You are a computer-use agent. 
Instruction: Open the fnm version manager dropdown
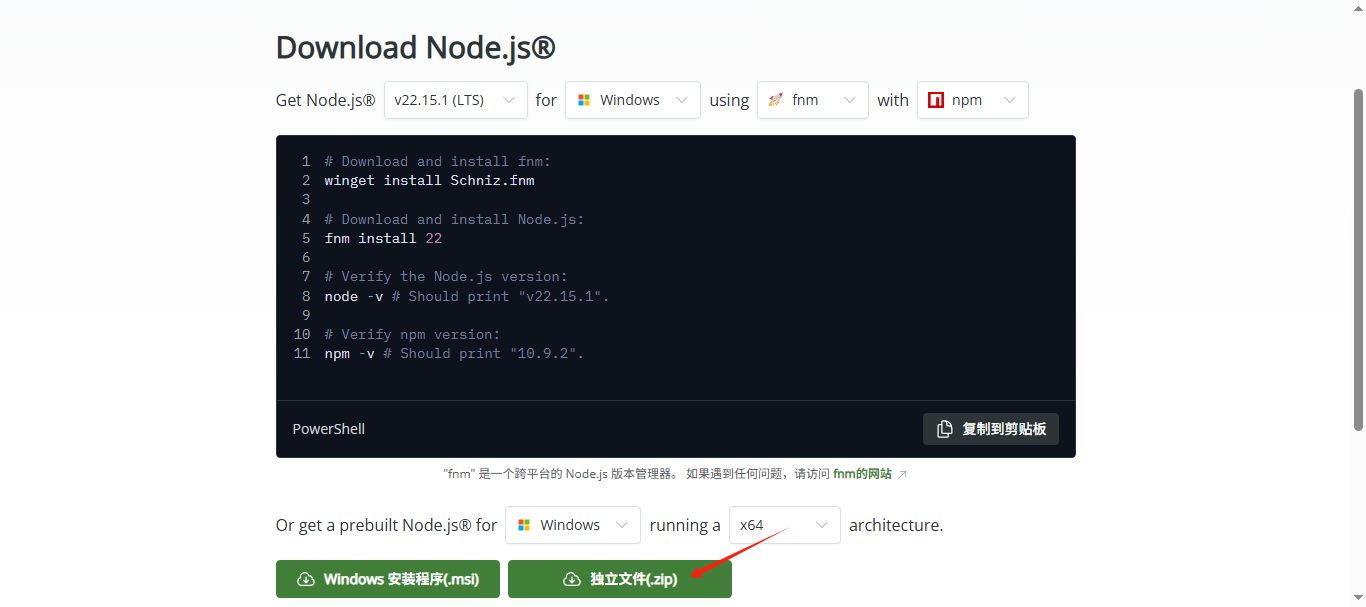pos(813,100)
